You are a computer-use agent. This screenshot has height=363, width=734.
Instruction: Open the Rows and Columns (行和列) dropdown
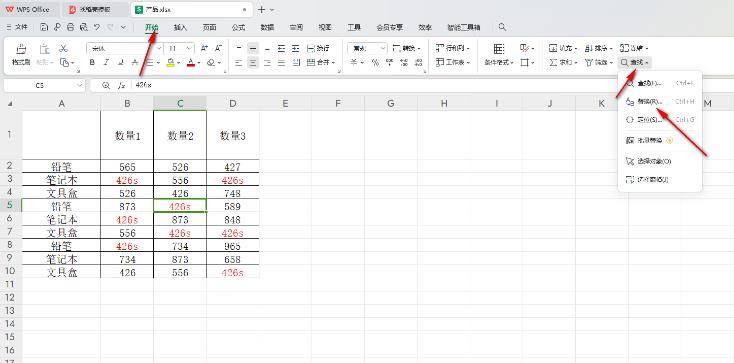453,48
